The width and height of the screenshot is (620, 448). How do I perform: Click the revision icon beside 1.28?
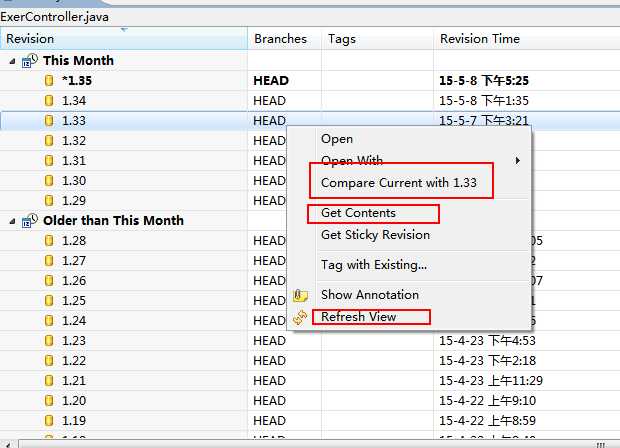tap(49, 240)
